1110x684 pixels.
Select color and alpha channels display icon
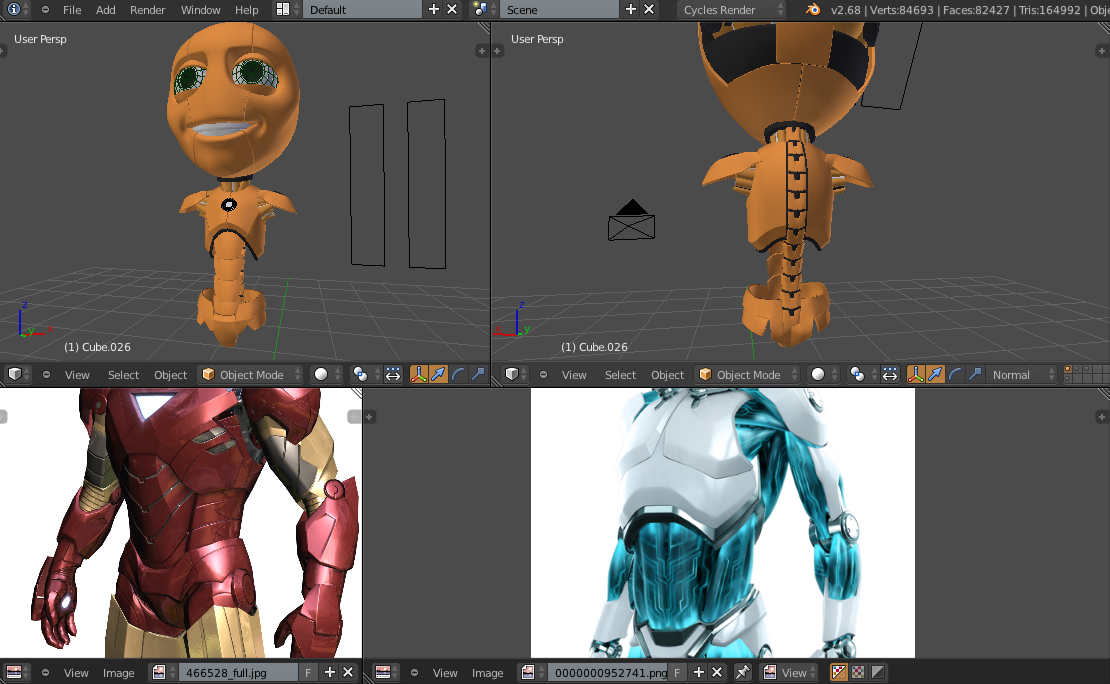838,673
